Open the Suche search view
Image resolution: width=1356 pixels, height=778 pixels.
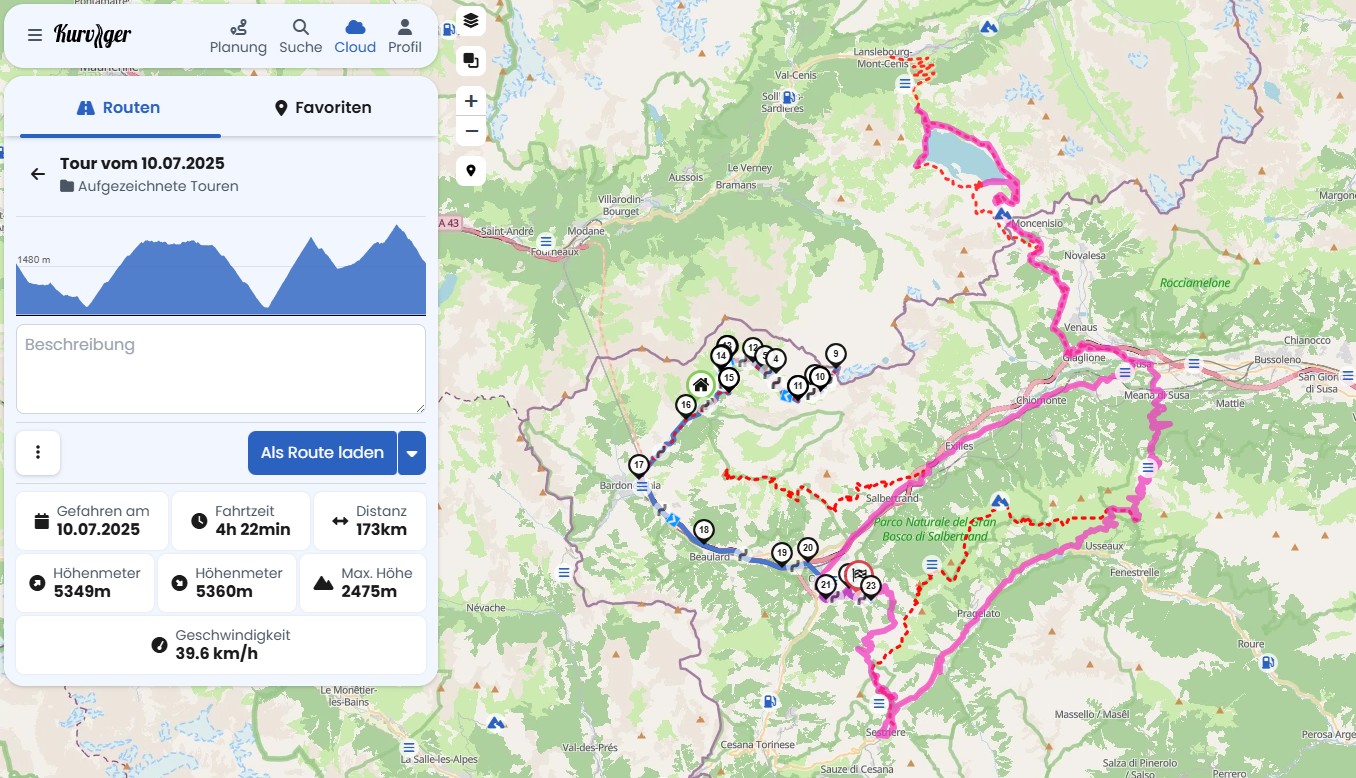click(300, 36)
